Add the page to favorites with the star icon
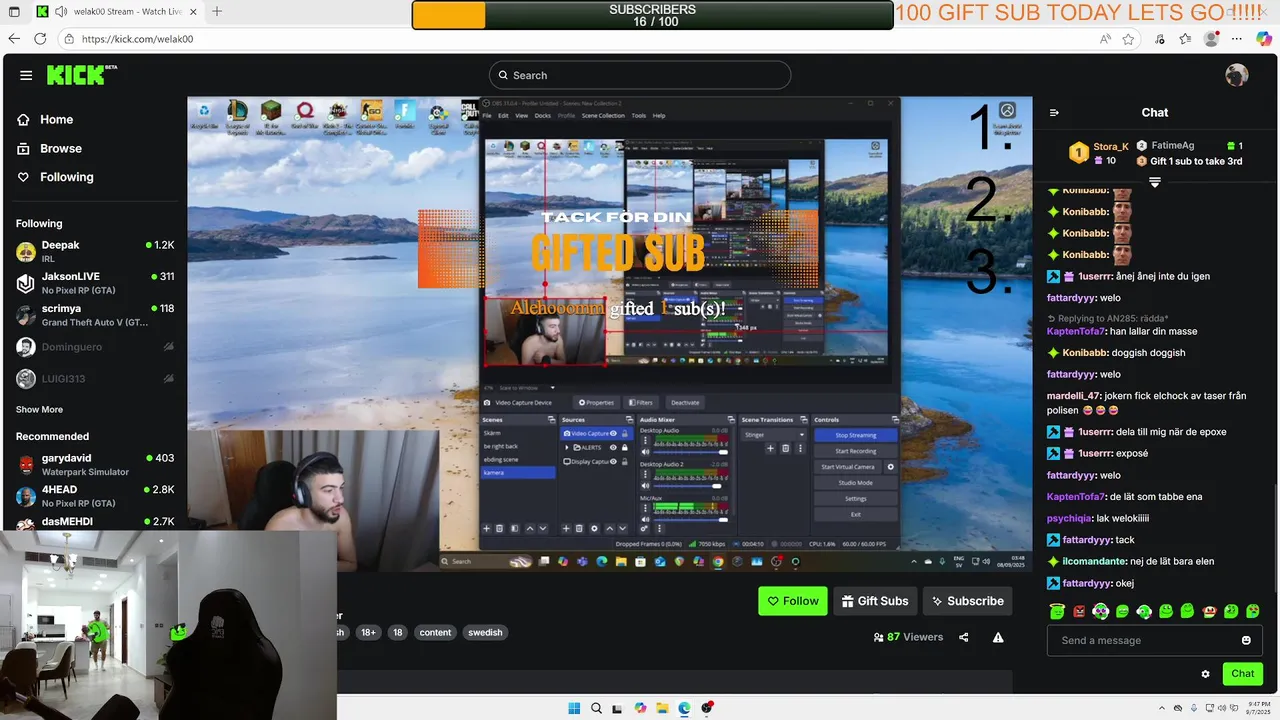Viewport: 1280px width, 720px height. 1128,39
